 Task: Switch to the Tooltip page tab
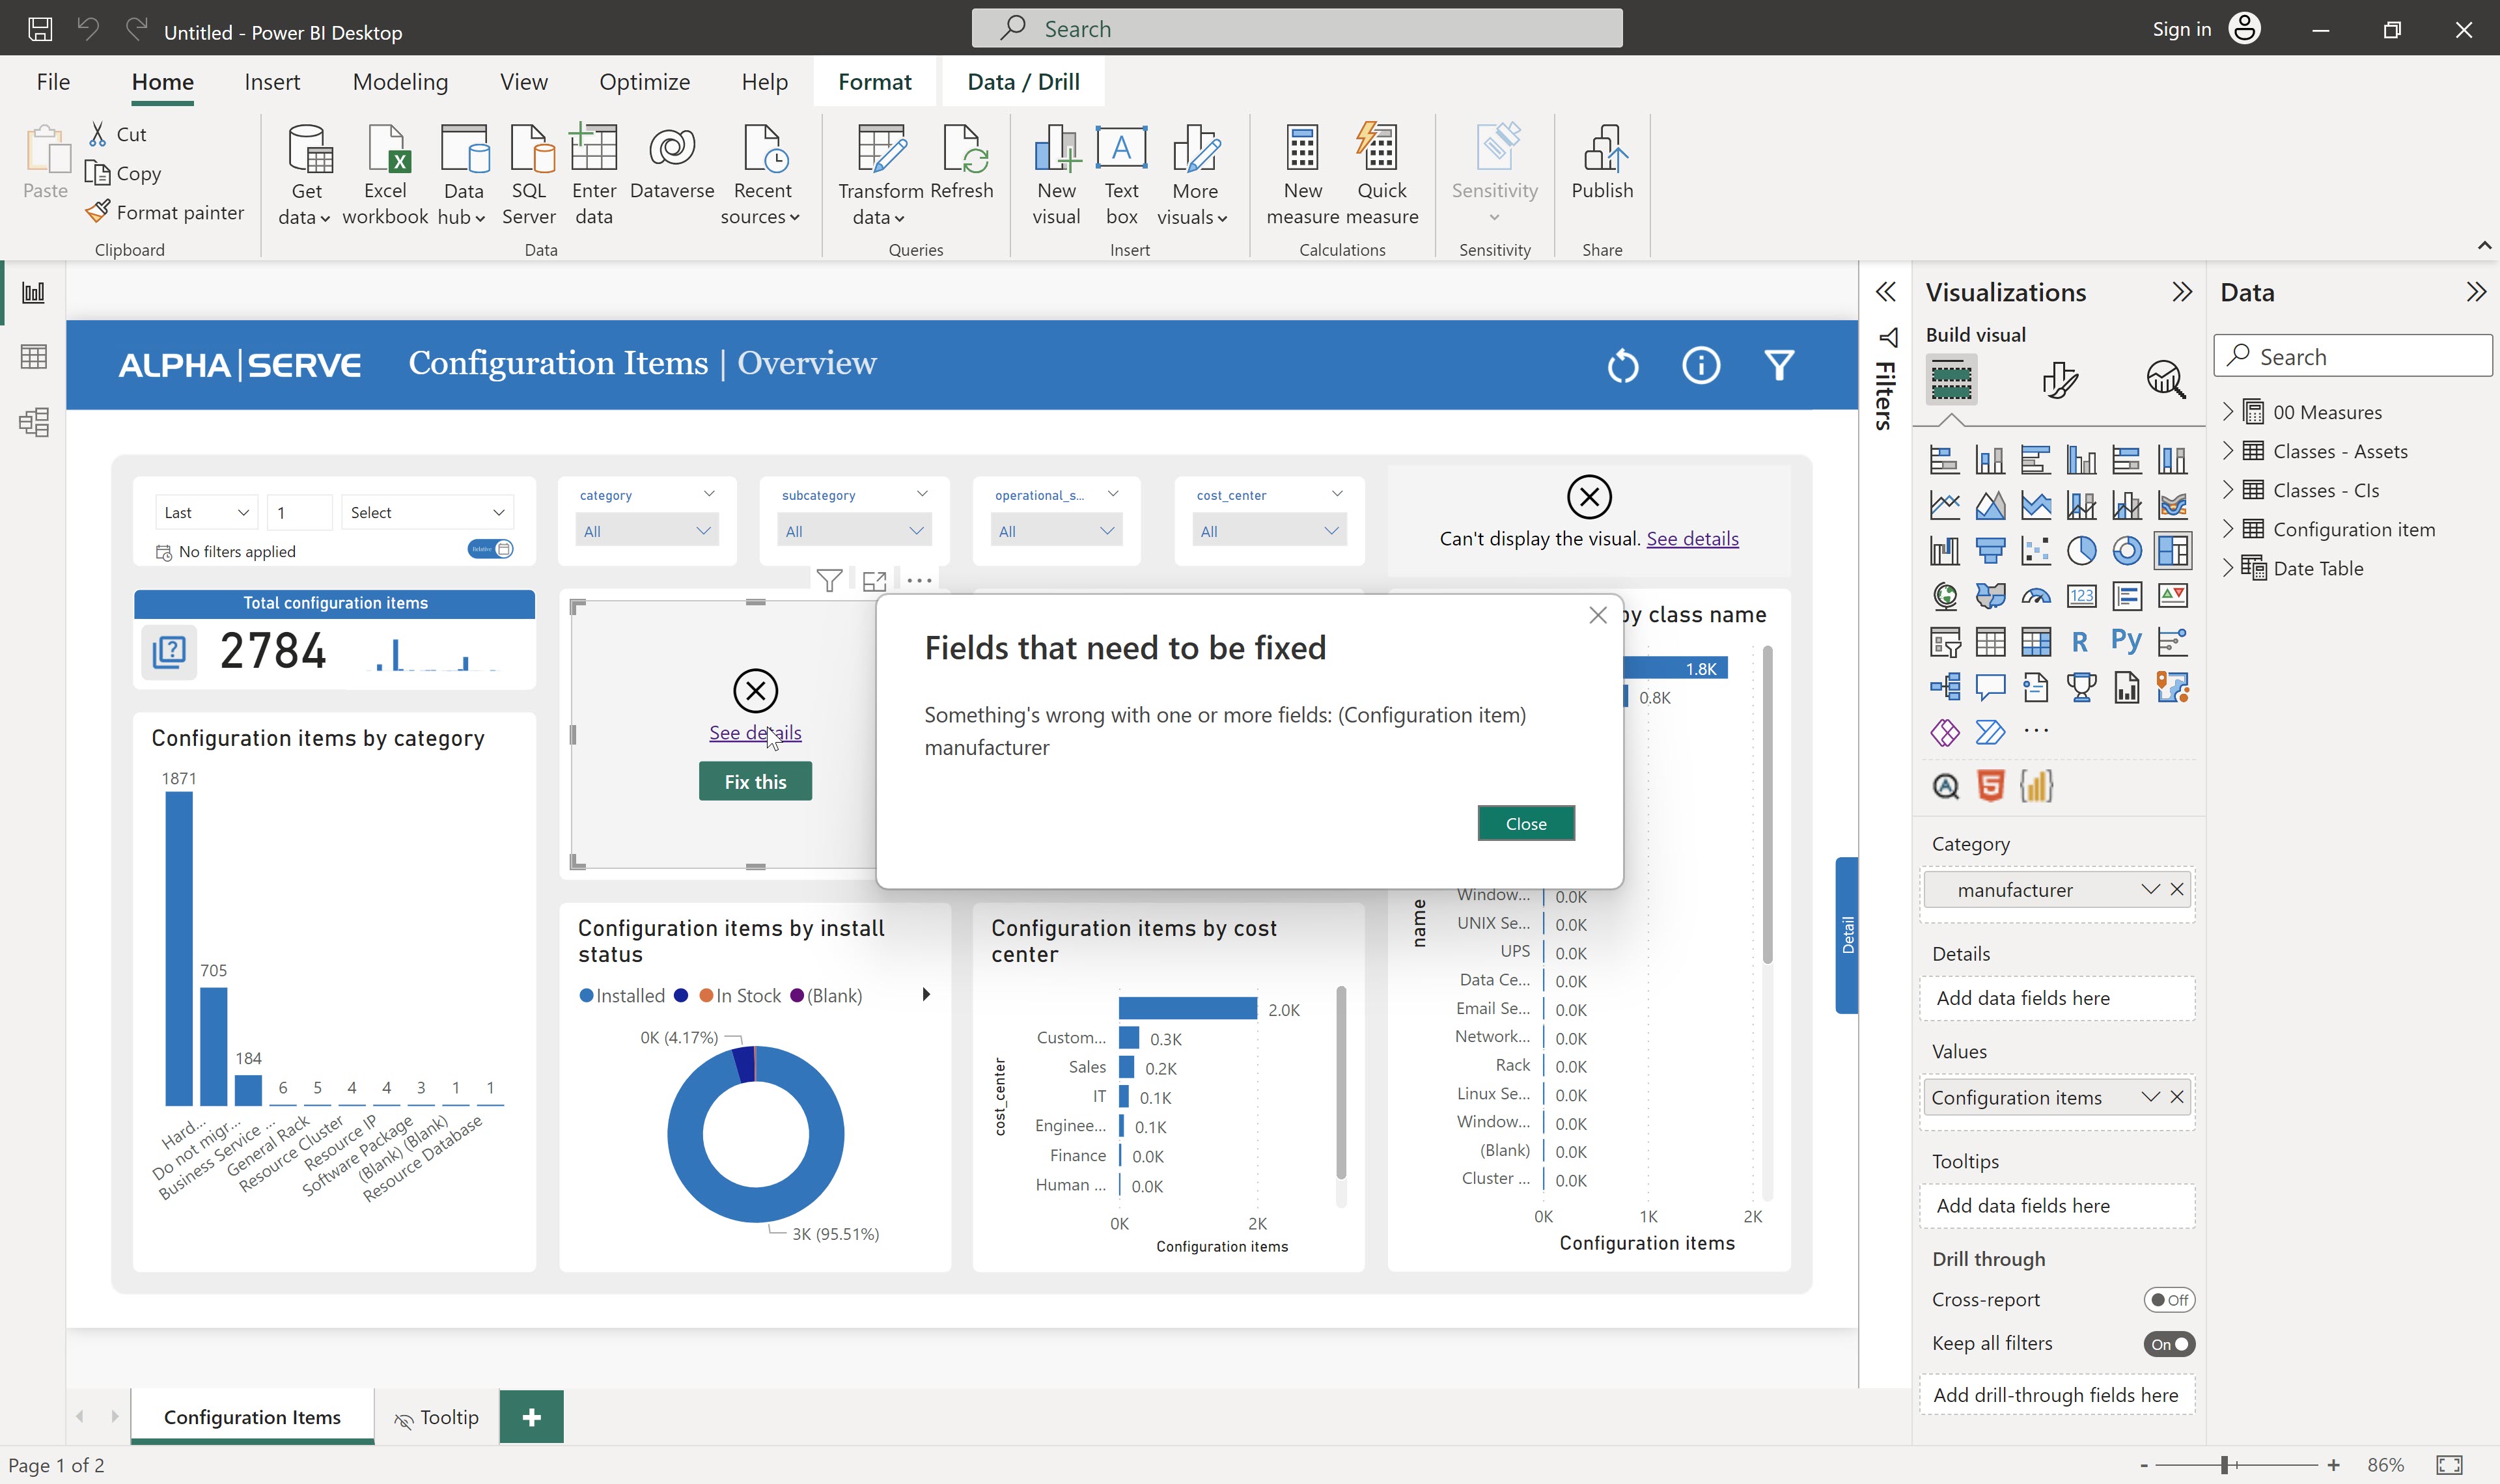[437, 1417]
